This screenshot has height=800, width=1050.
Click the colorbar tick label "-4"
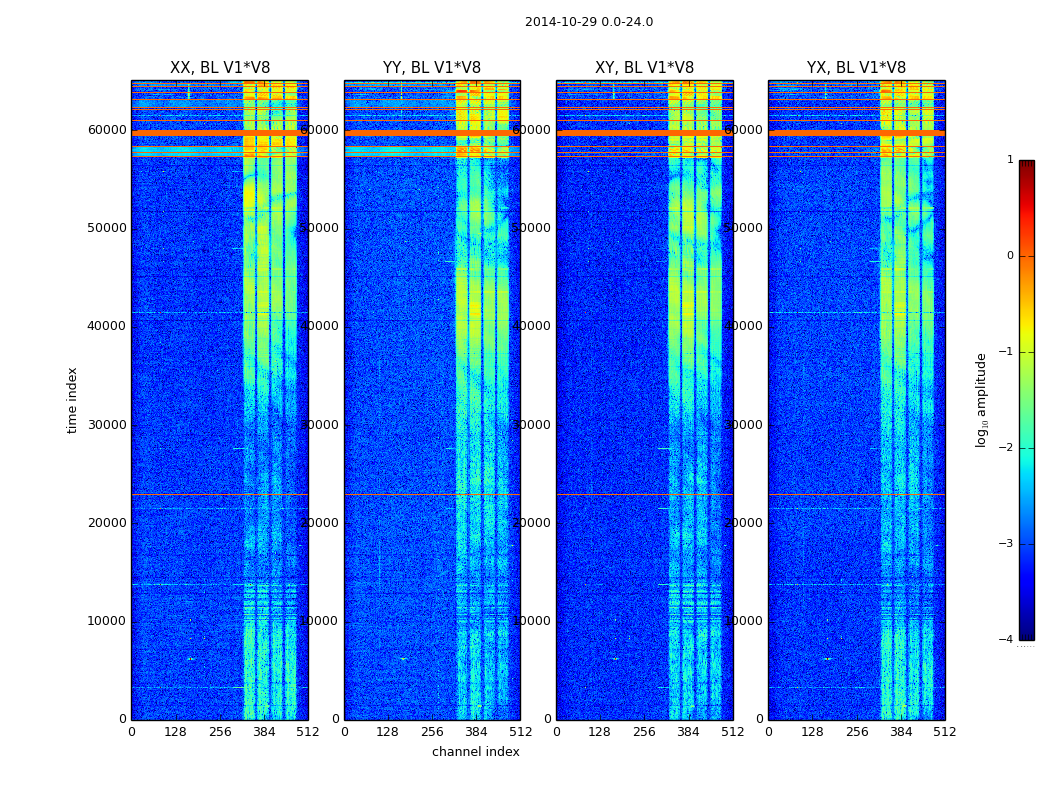point(1009,640)
